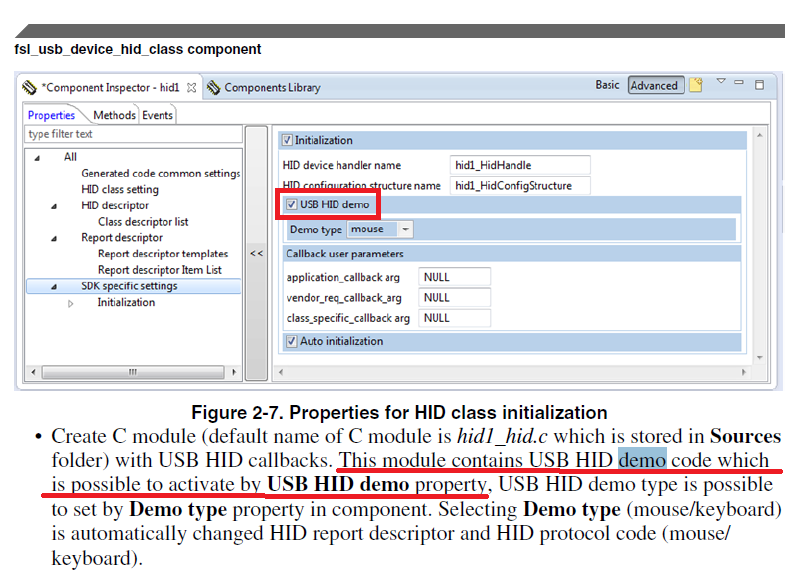Select the Properties tab

click(x=51, y=115)
